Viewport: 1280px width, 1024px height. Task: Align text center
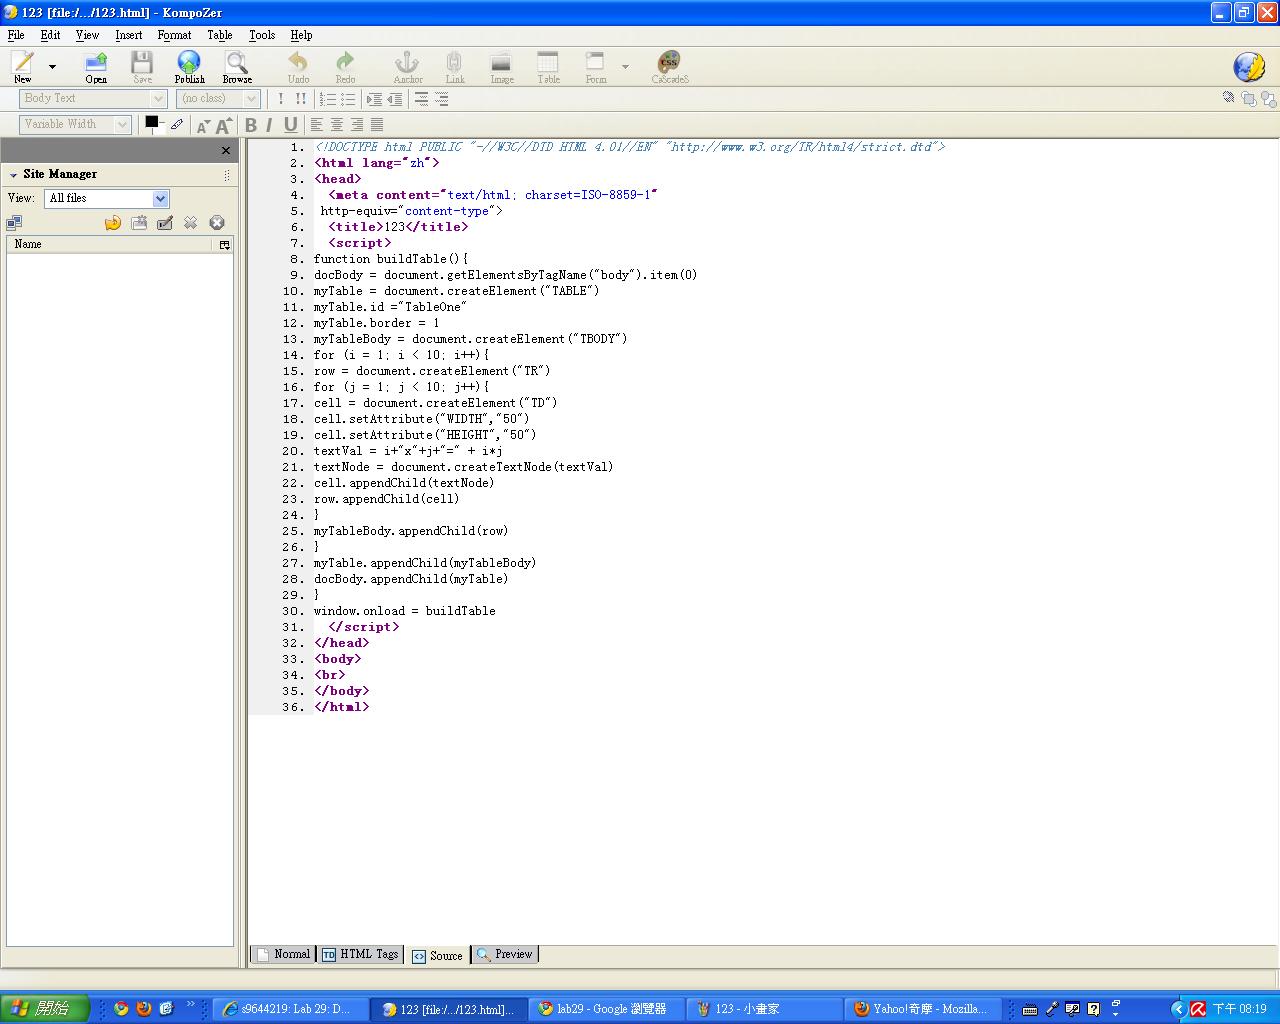337,124
